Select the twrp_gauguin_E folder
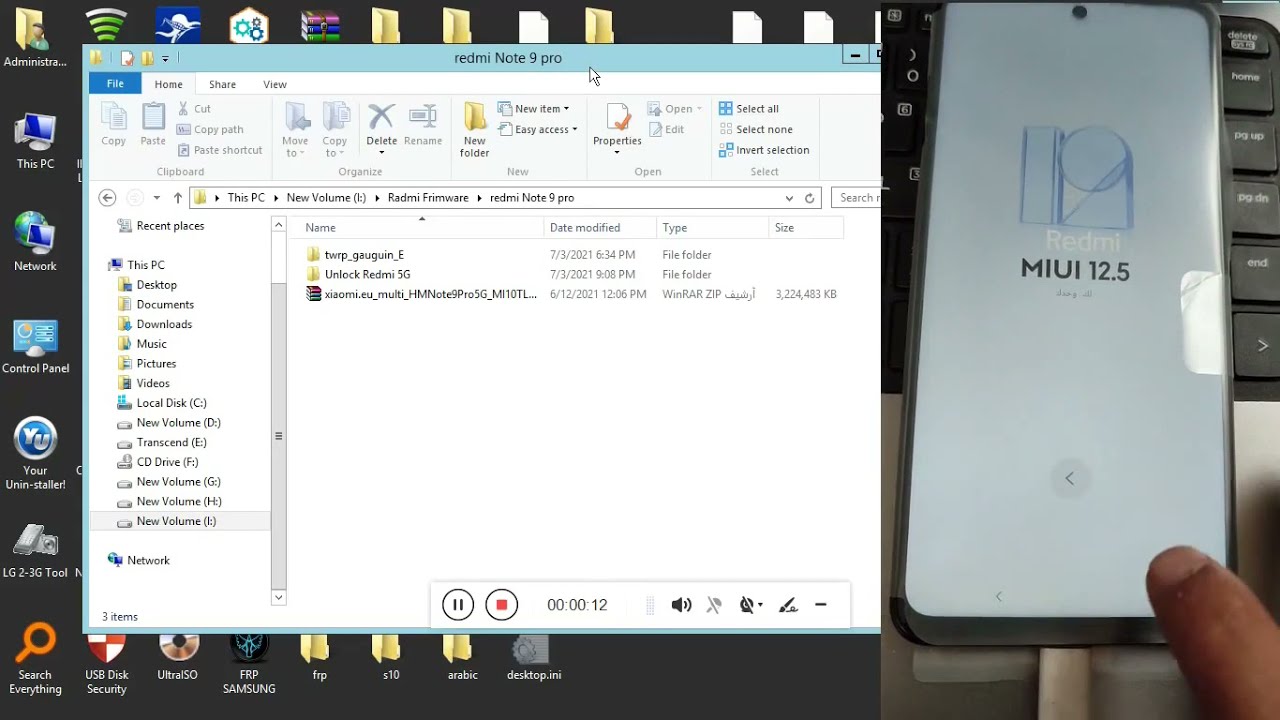The width and height of the screenshot is (1280, 720). tap(364, 255)
